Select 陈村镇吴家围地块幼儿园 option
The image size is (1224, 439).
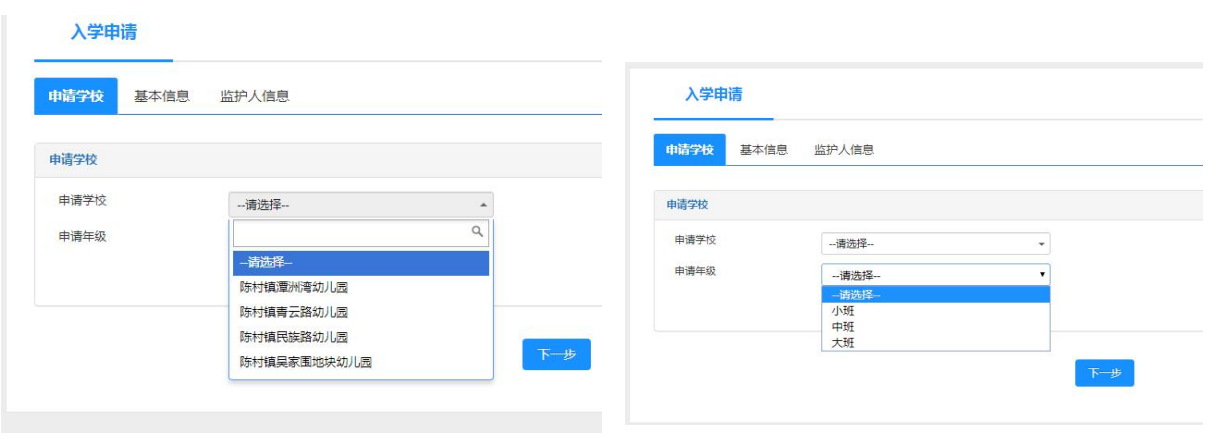tap(306, 362)
